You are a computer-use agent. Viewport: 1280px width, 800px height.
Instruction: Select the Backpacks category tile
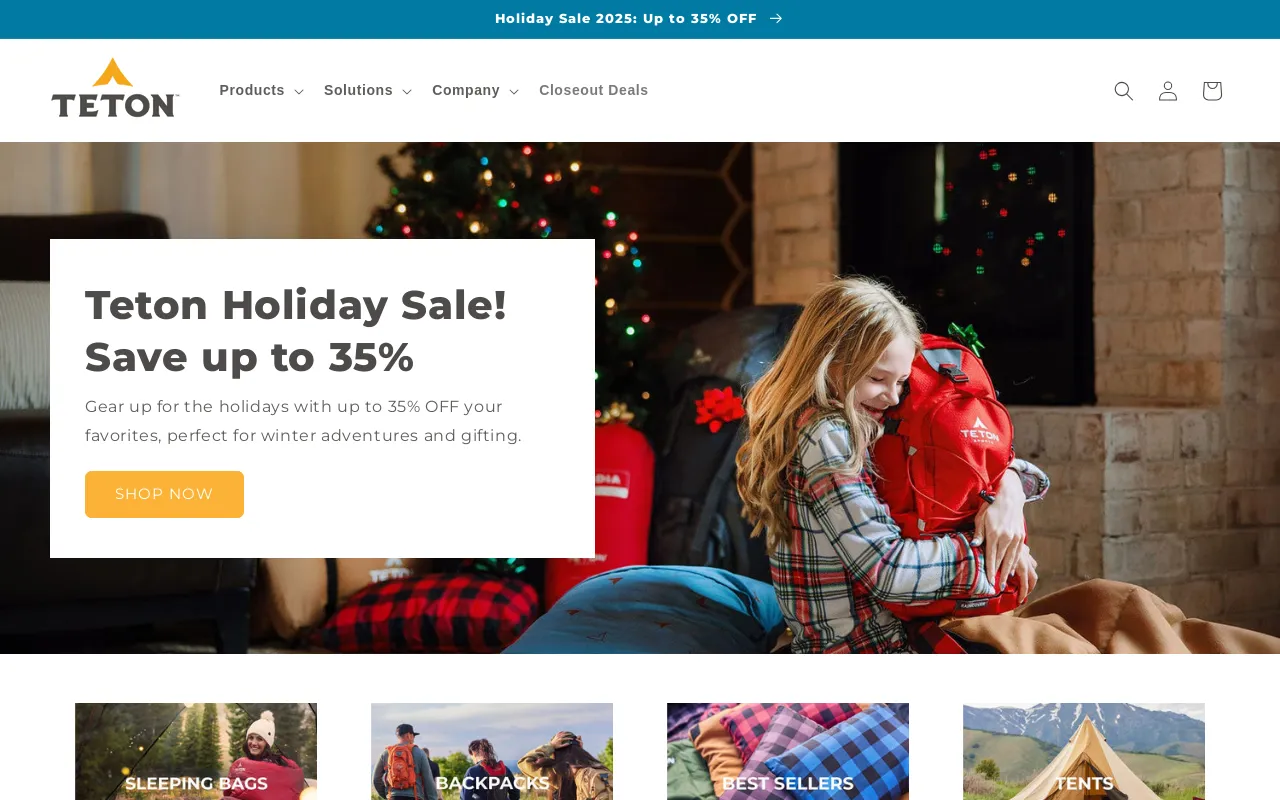[492, 752]
